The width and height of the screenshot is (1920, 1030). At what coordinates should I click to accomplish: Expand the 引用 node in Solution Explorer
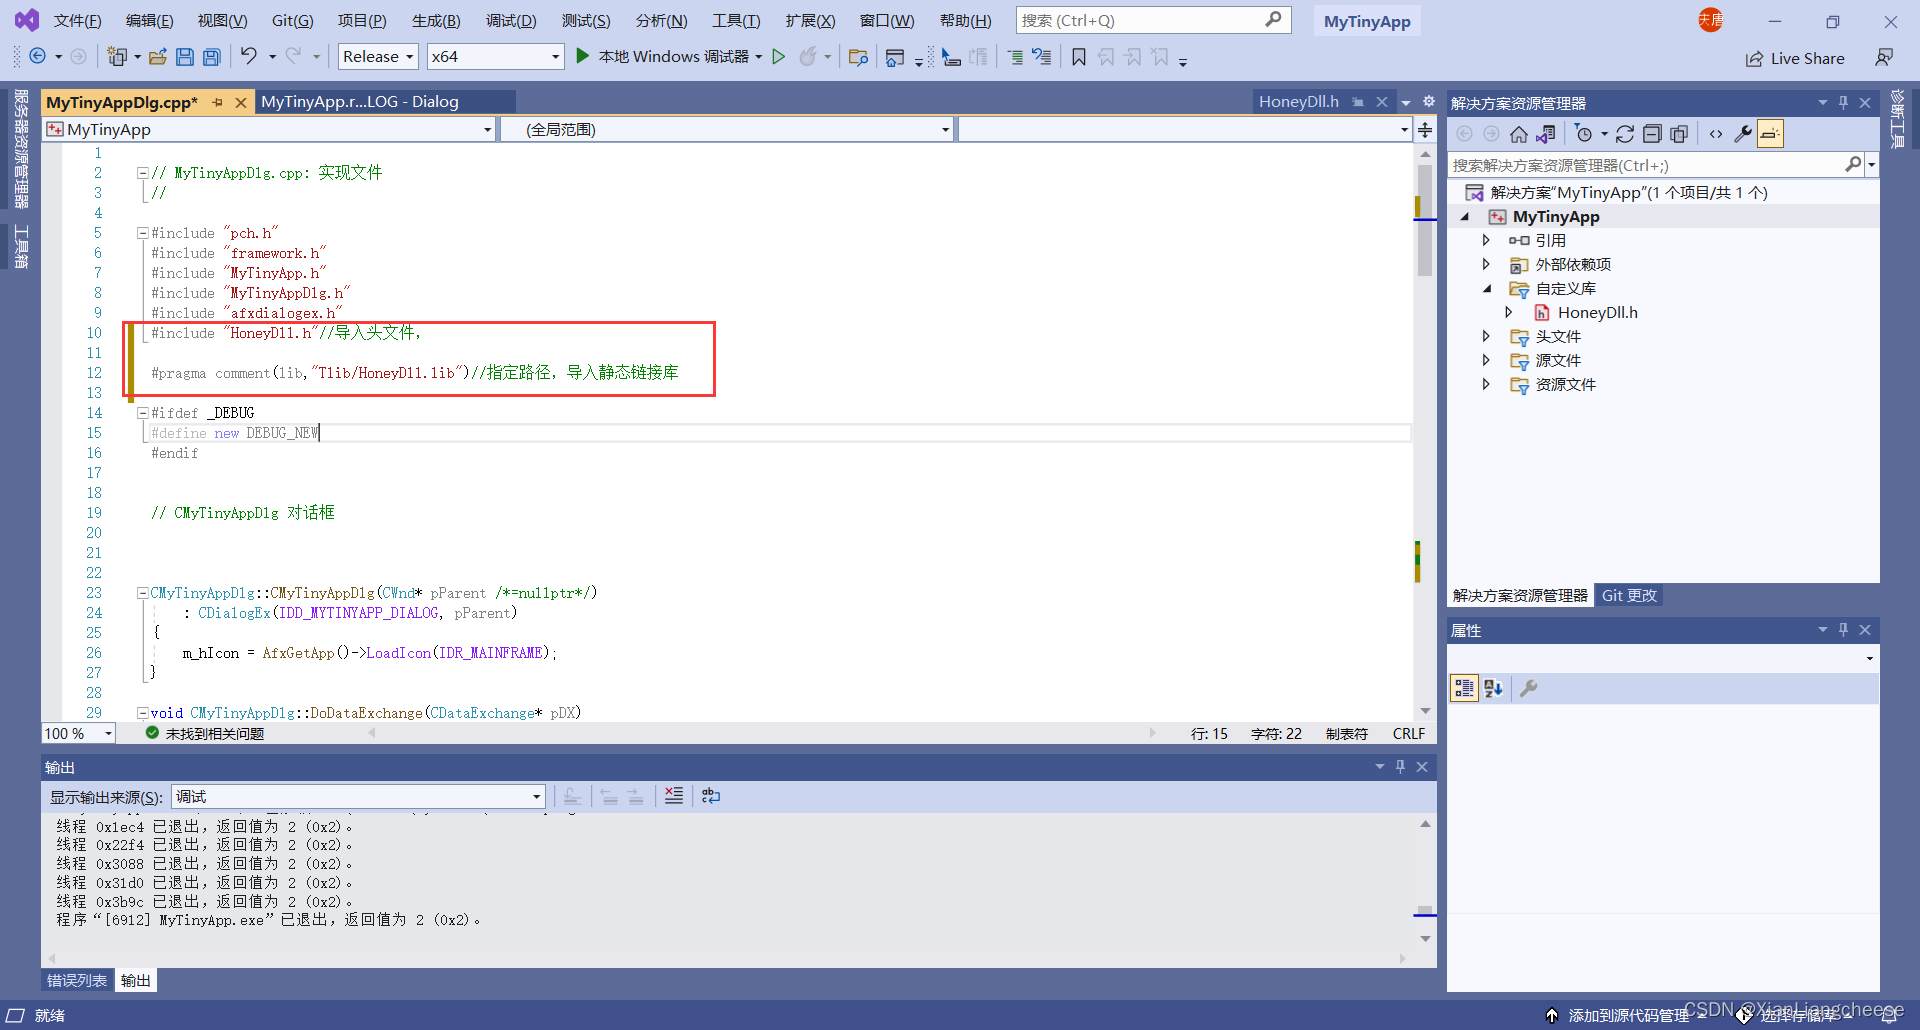[1486, 240]
